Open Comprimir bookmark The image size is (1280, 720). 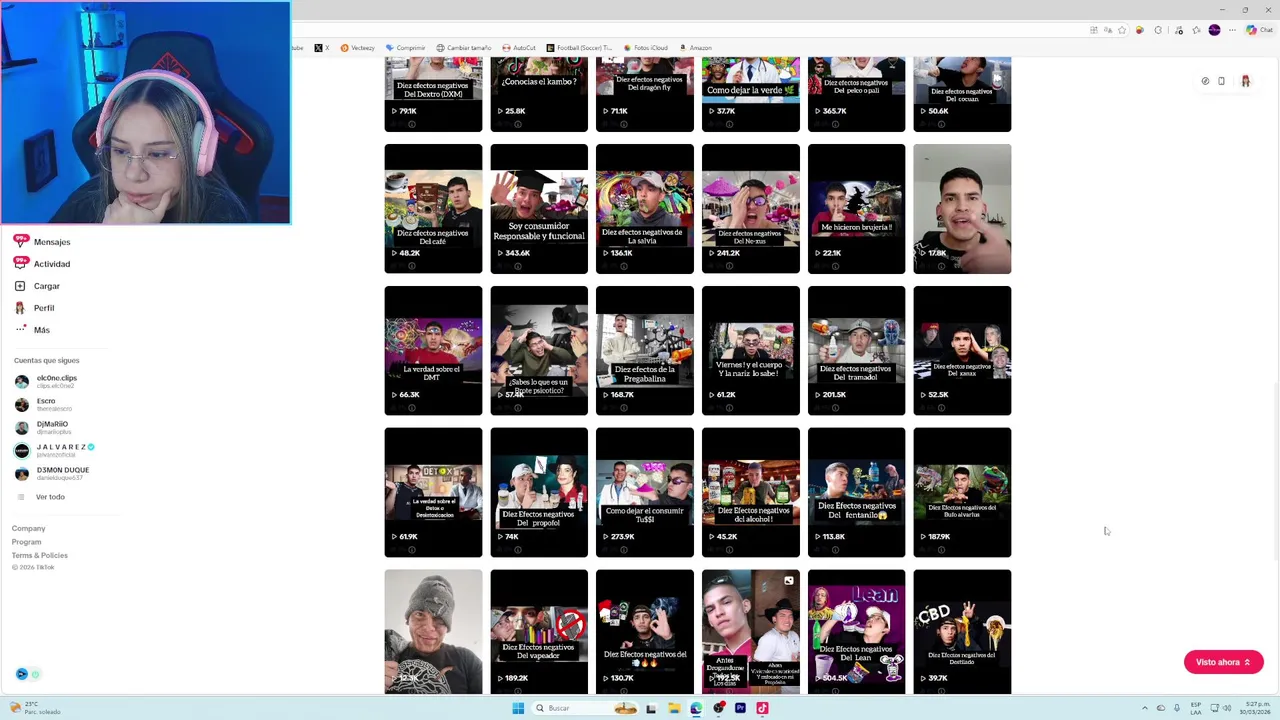405,47
